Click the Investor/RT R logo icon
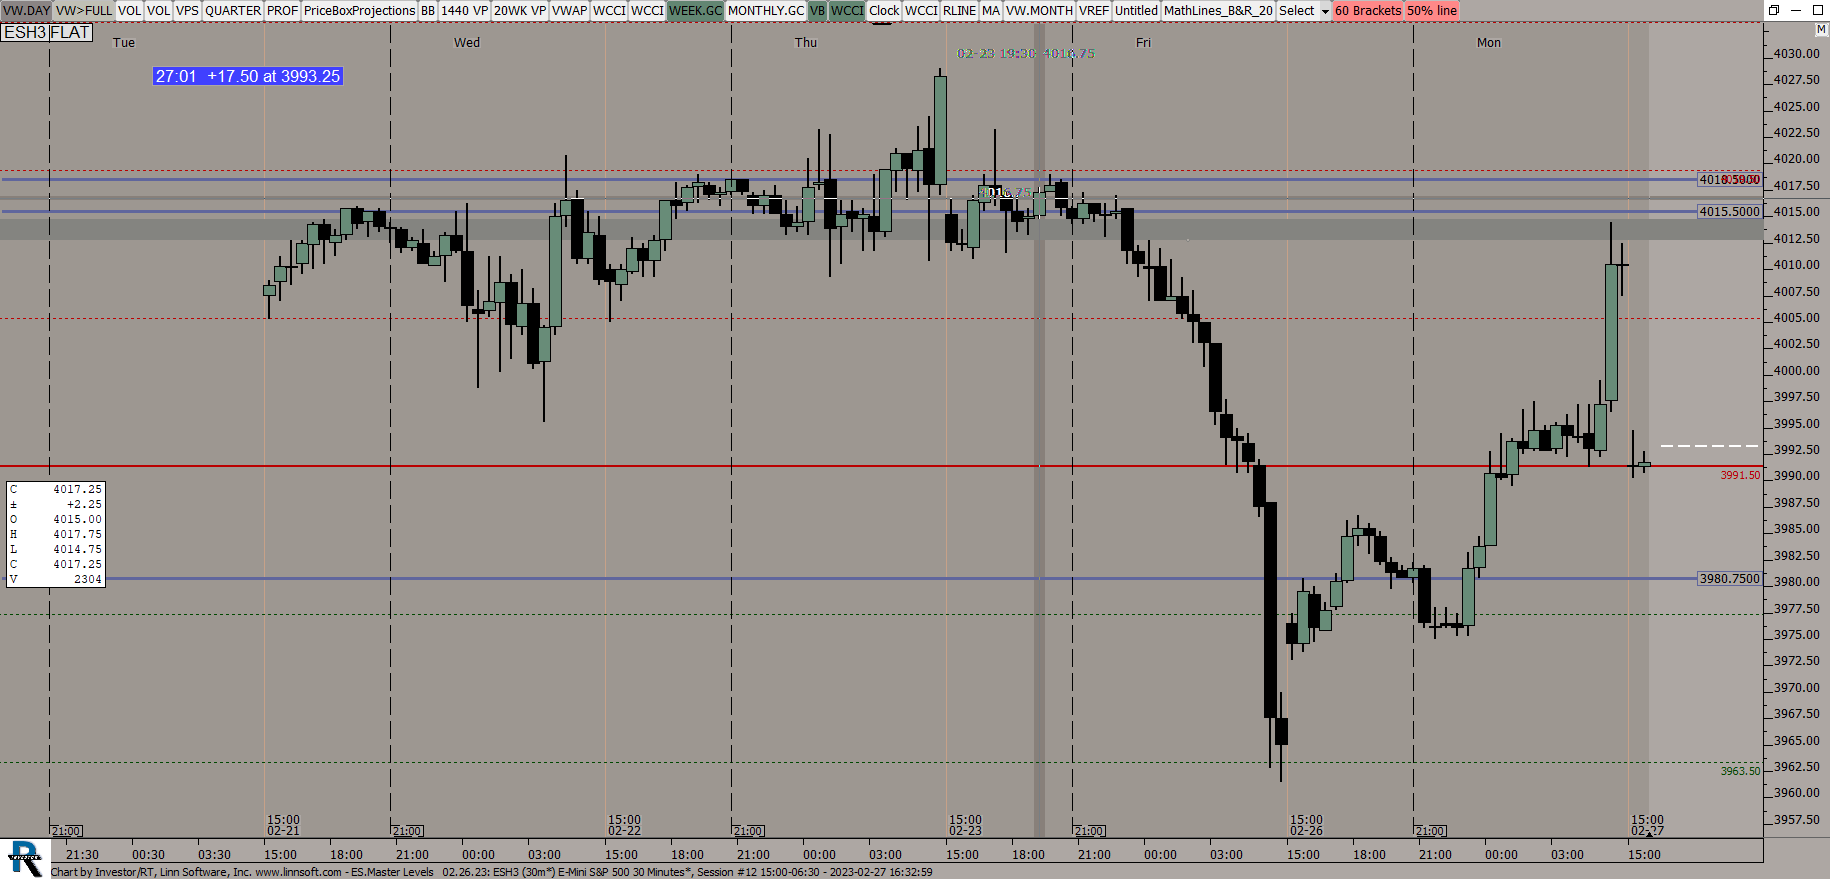Viewport: 1830px width, 879px height. (25, 859)
